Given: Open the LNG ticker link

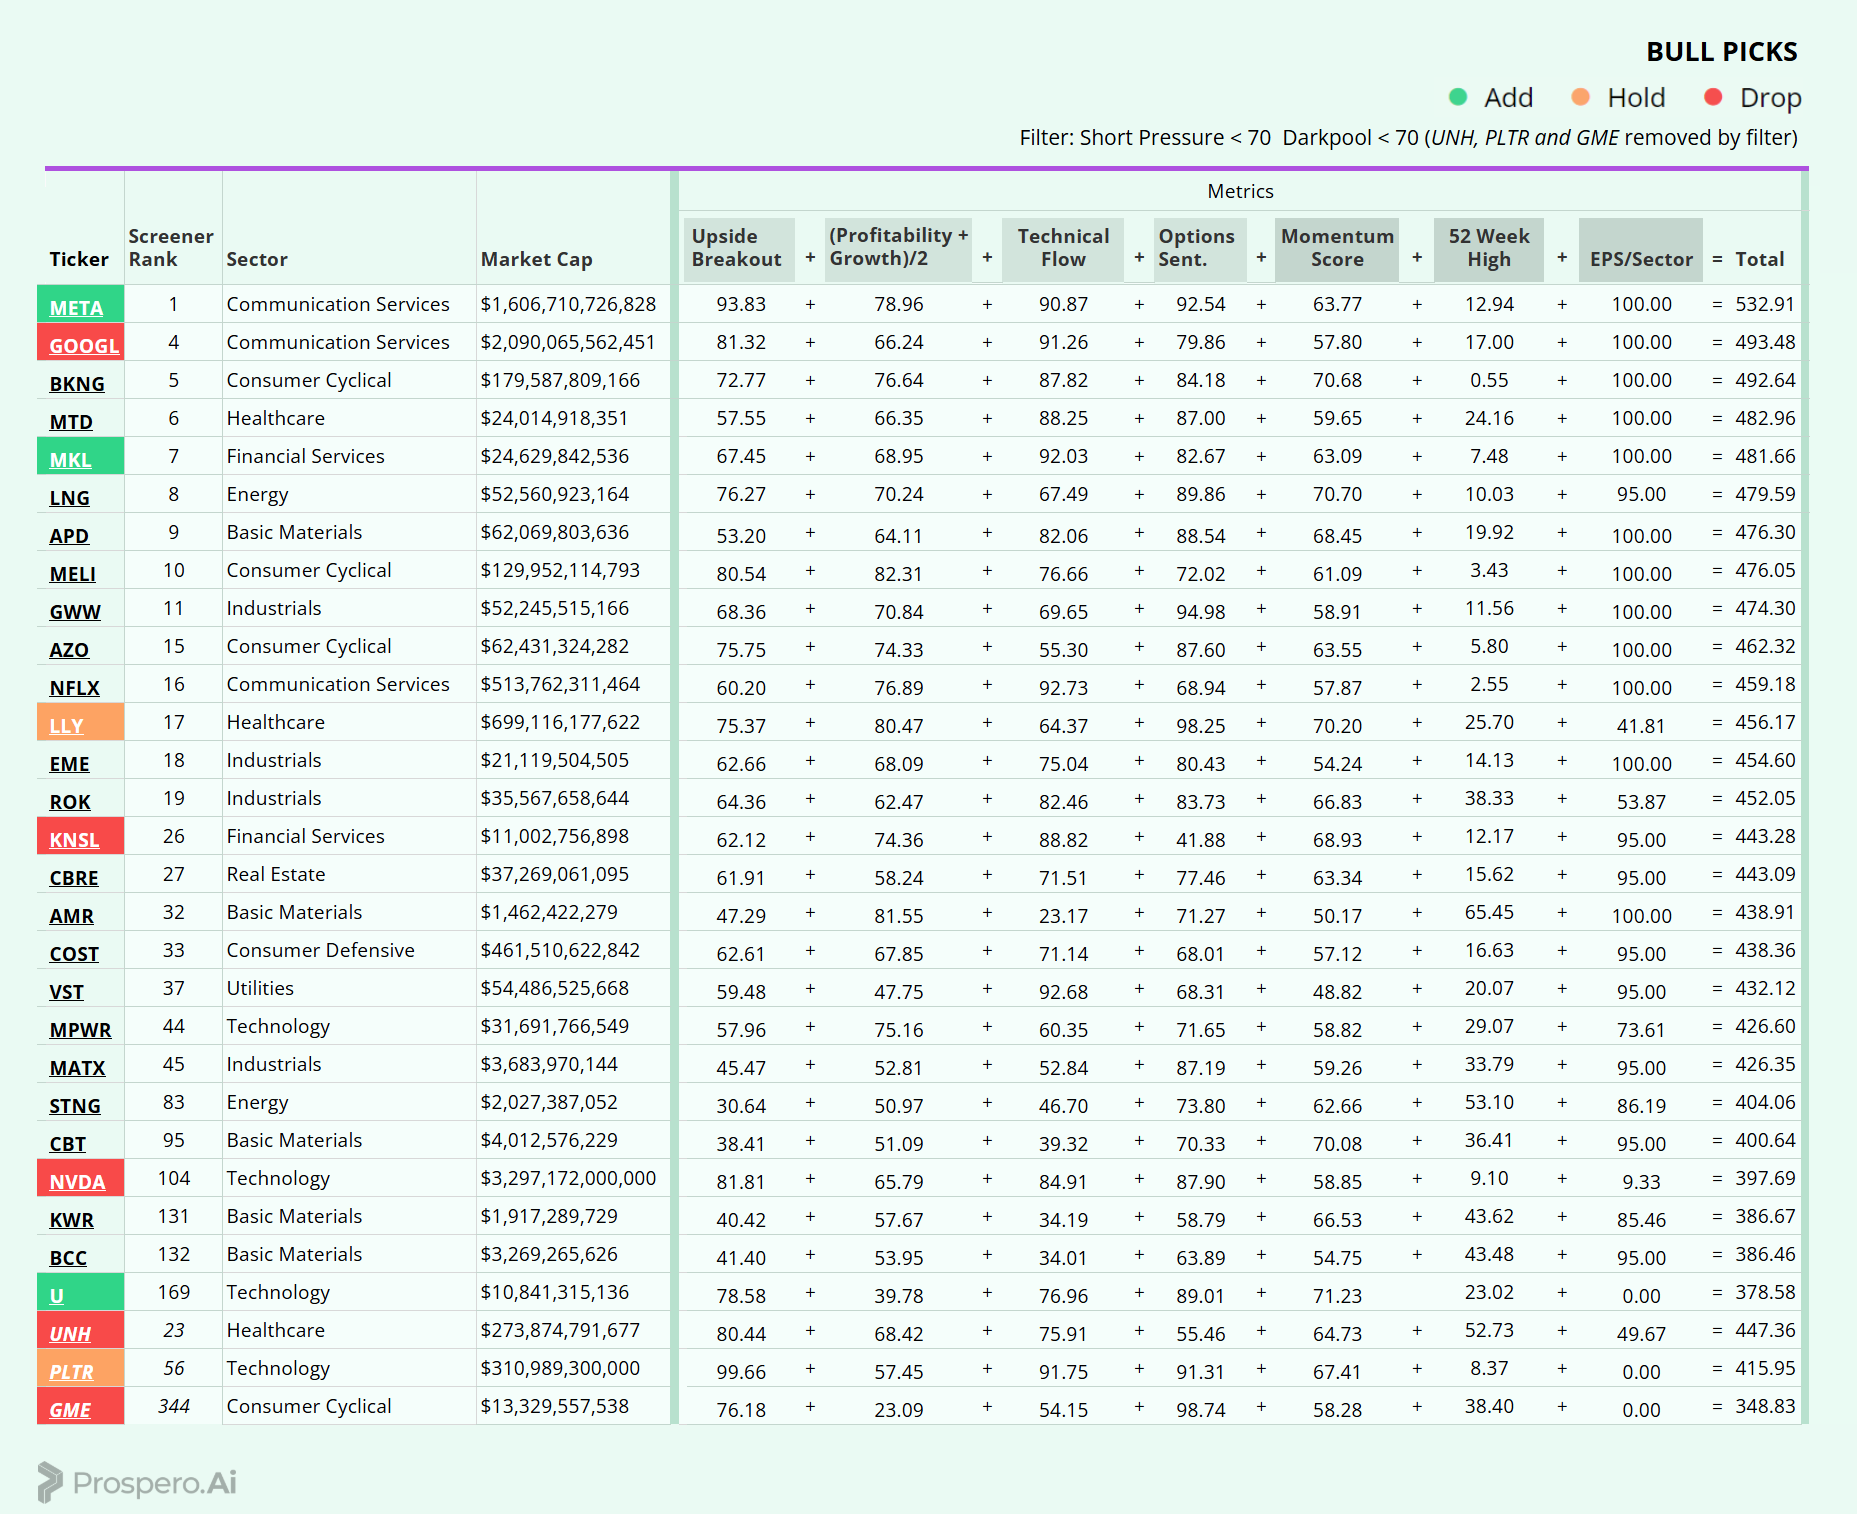Looking at the screenshot, I should point(69,498).
